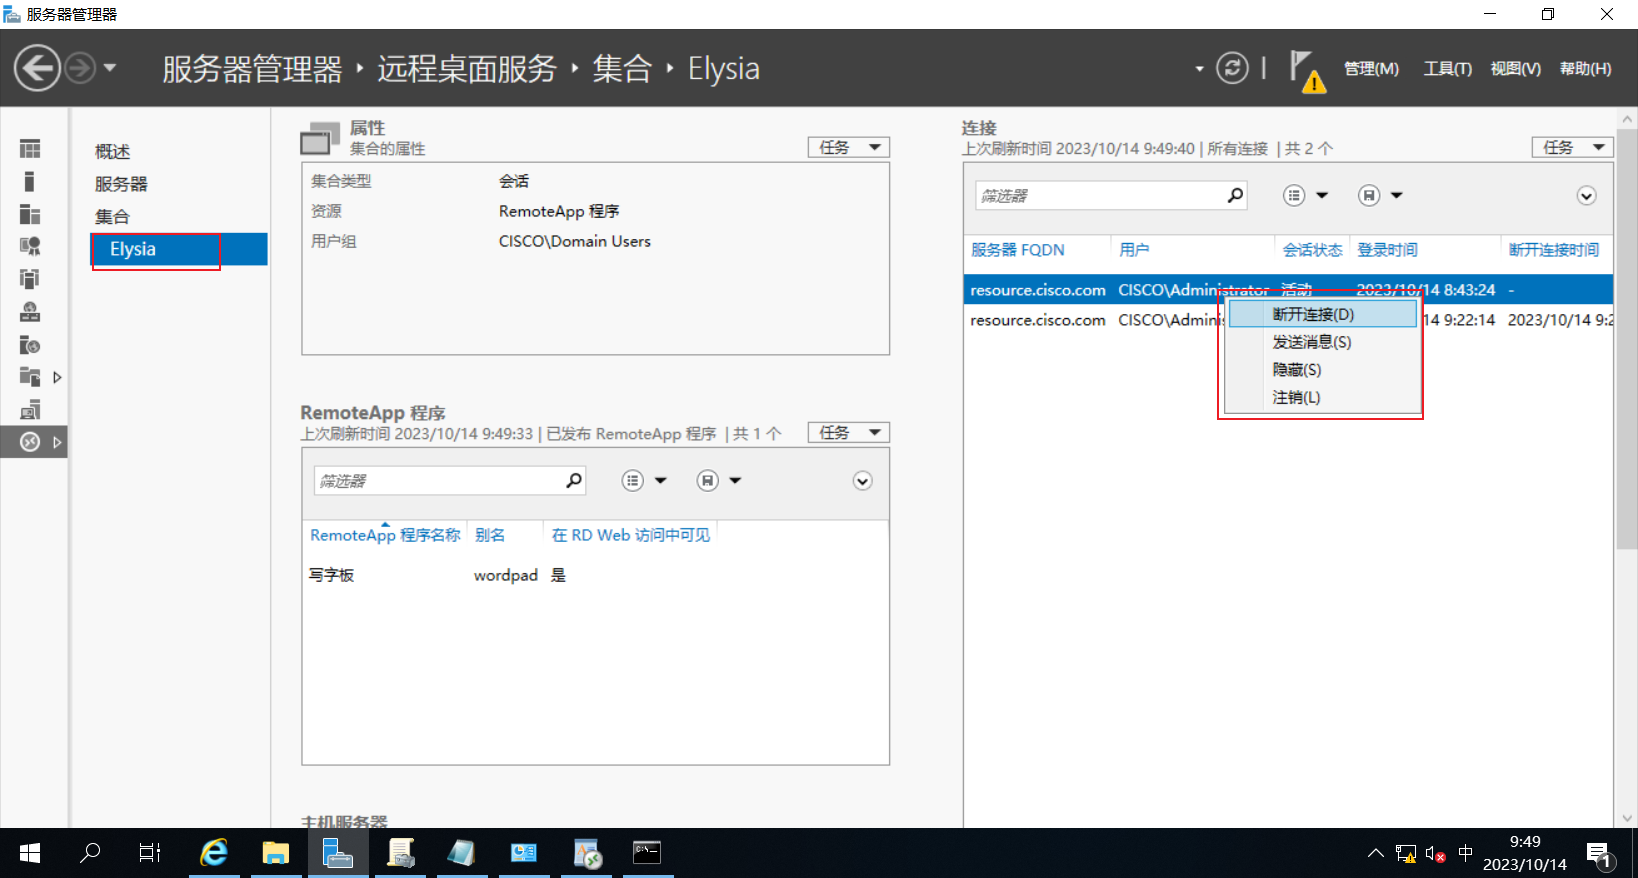
Task: Expand the RemoteApp filter chevron
Action: point(862,481)
